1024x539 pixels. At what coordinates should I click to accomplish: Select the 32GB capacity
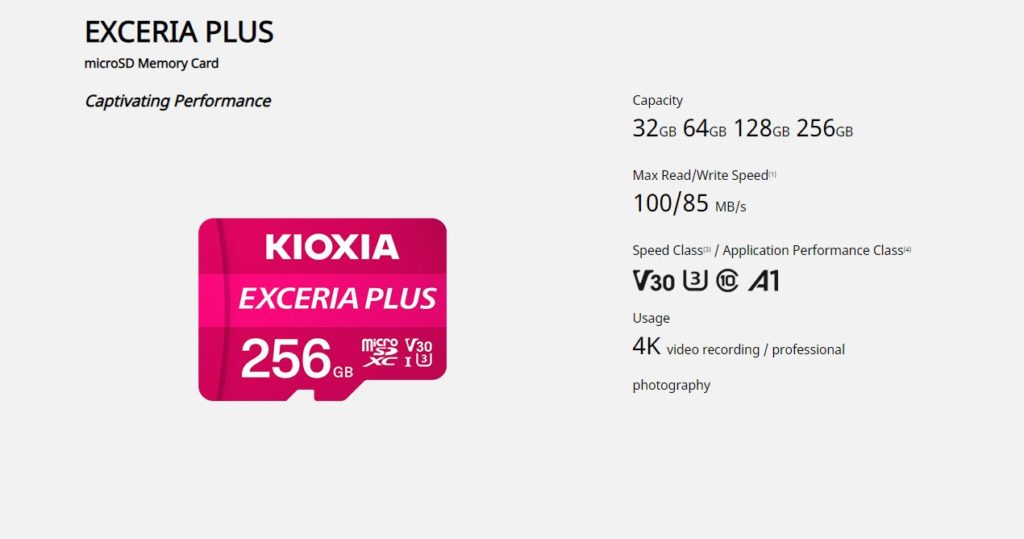[x=654, y=129]
